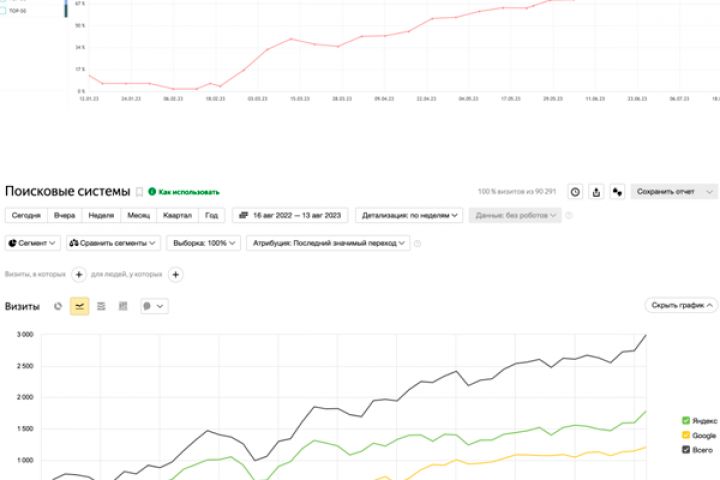Screen dimensions: 720x480
Task: Open report history clock icon
Action: pyautogui.click(x=575, y=191)
